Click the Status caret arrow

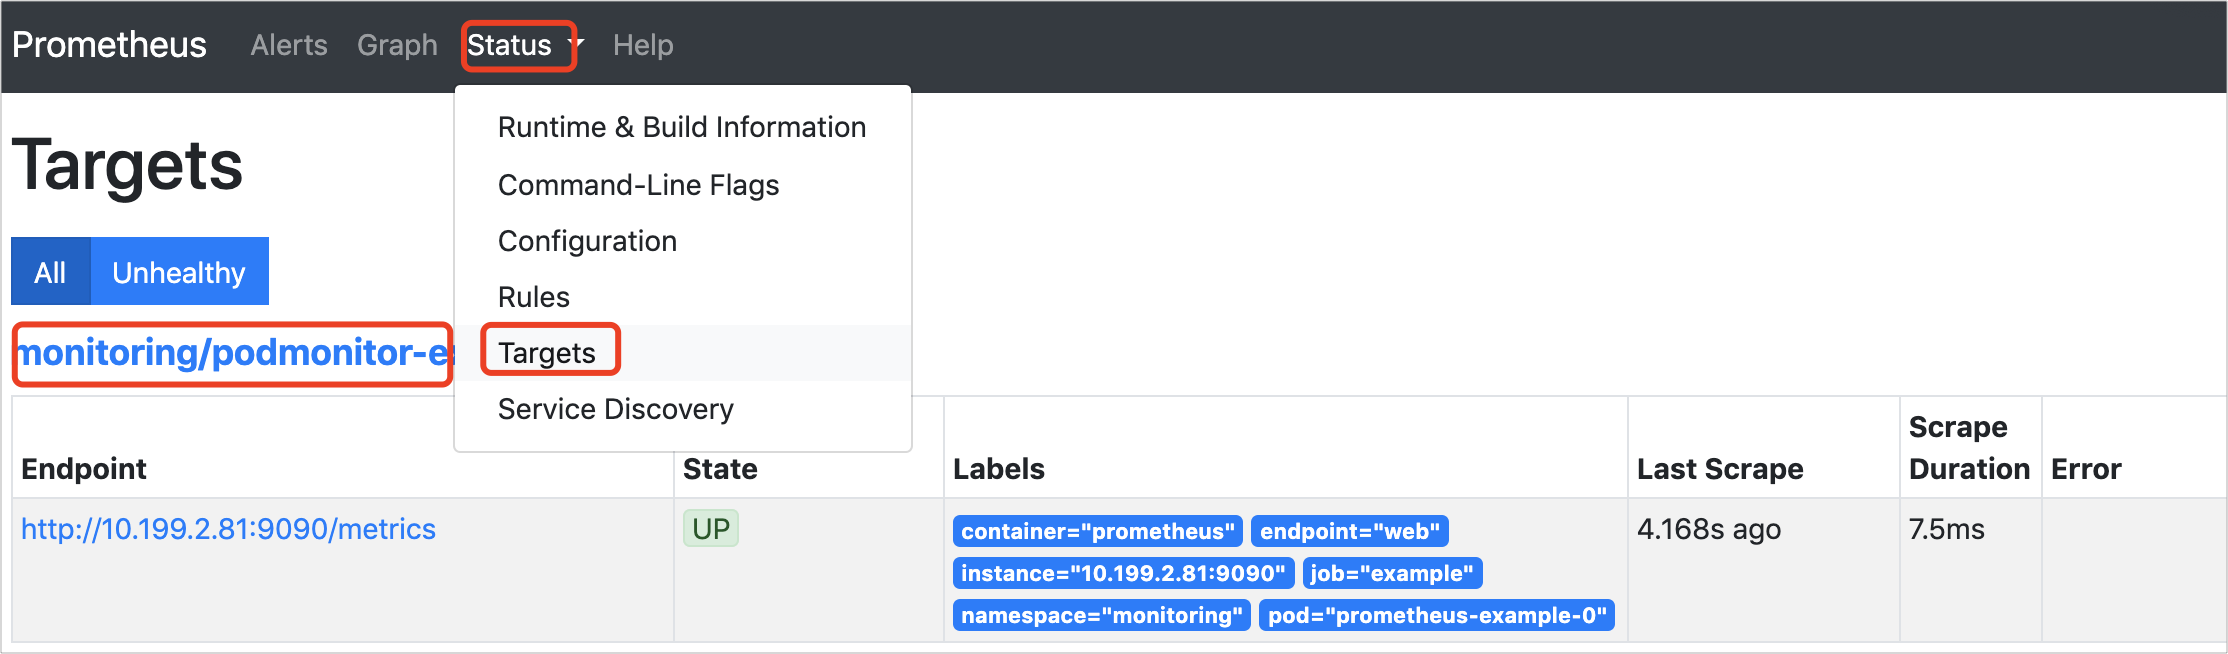point(577,45)
